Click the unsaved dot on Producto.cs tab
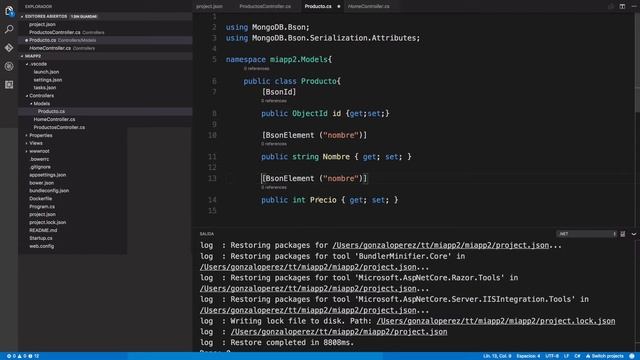 pos(339,7)
